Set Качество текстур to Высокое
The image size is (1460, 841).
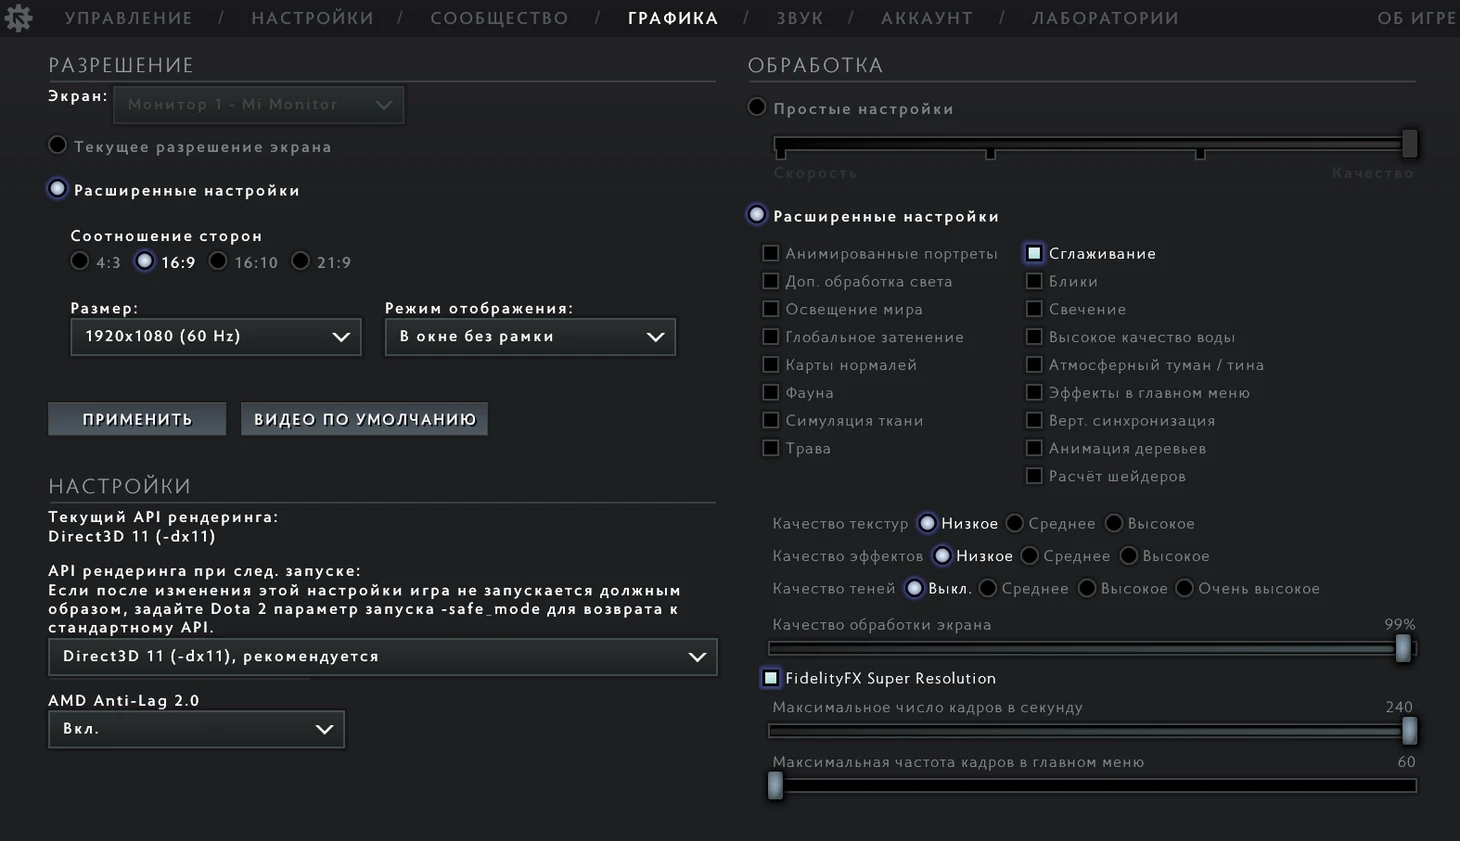pyautogui.click(x=1114, y=523)
